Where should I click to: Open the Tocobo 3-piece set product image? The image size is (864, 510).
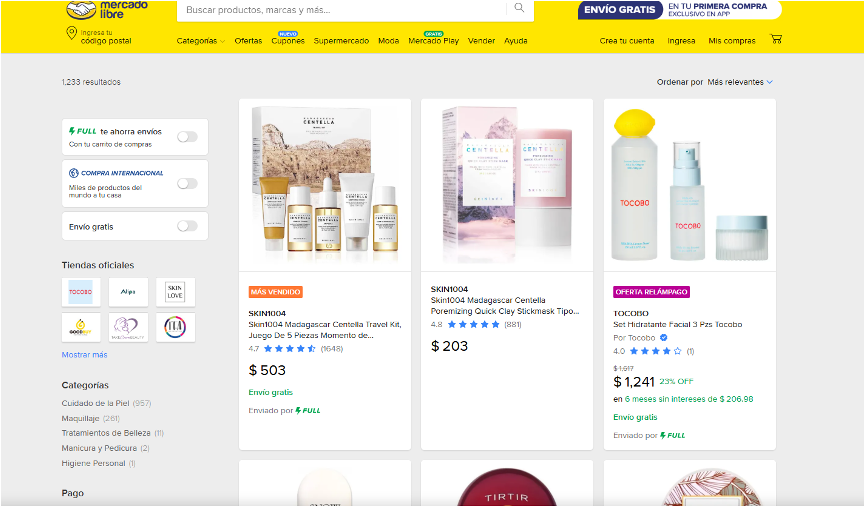tap(690, 185)
